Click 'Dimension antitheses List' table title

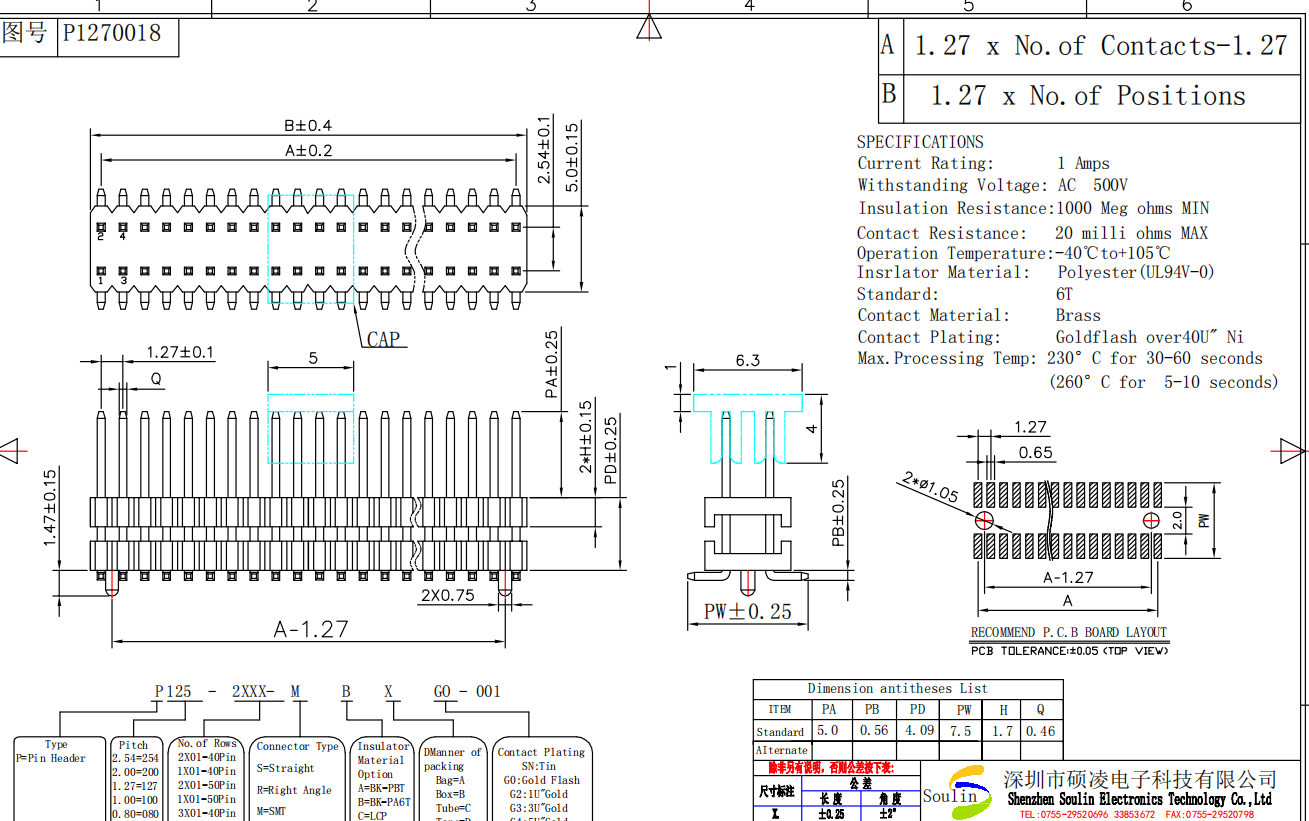898,689
